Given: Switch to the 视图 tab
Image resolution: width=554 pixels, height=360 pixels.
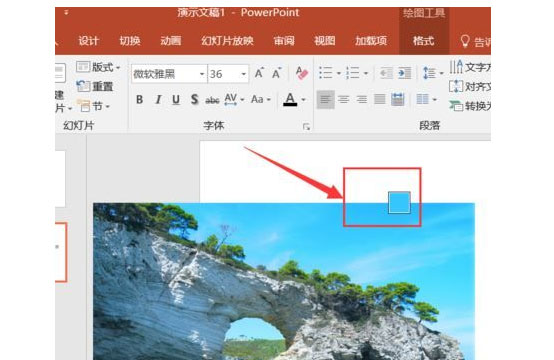Looking at the screenshot, I should click(x=324, y=41).
